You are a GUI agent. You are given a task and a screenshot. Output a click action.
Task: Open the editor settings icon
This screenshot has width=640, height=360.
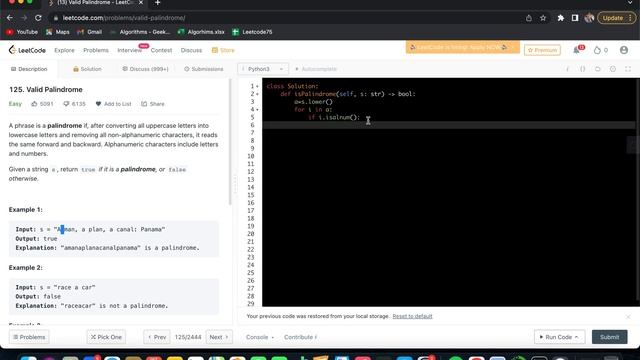point(613,69)
